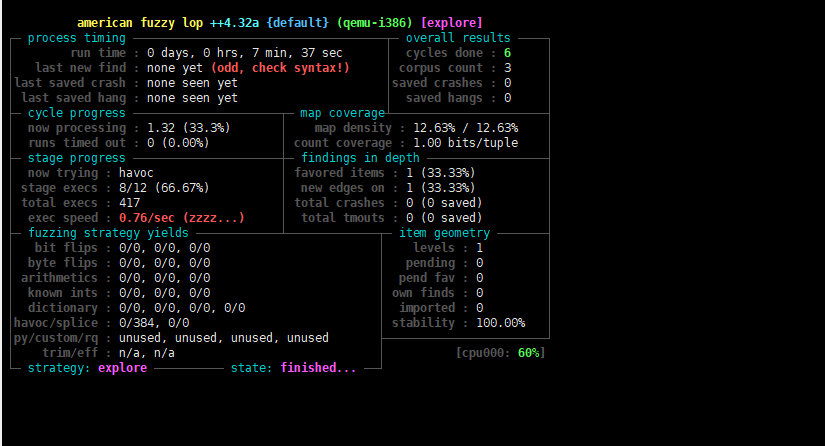
Task: Click dictionary value '0/0, 0/0, 0/0, 0/0'
Action: [182, 308]
